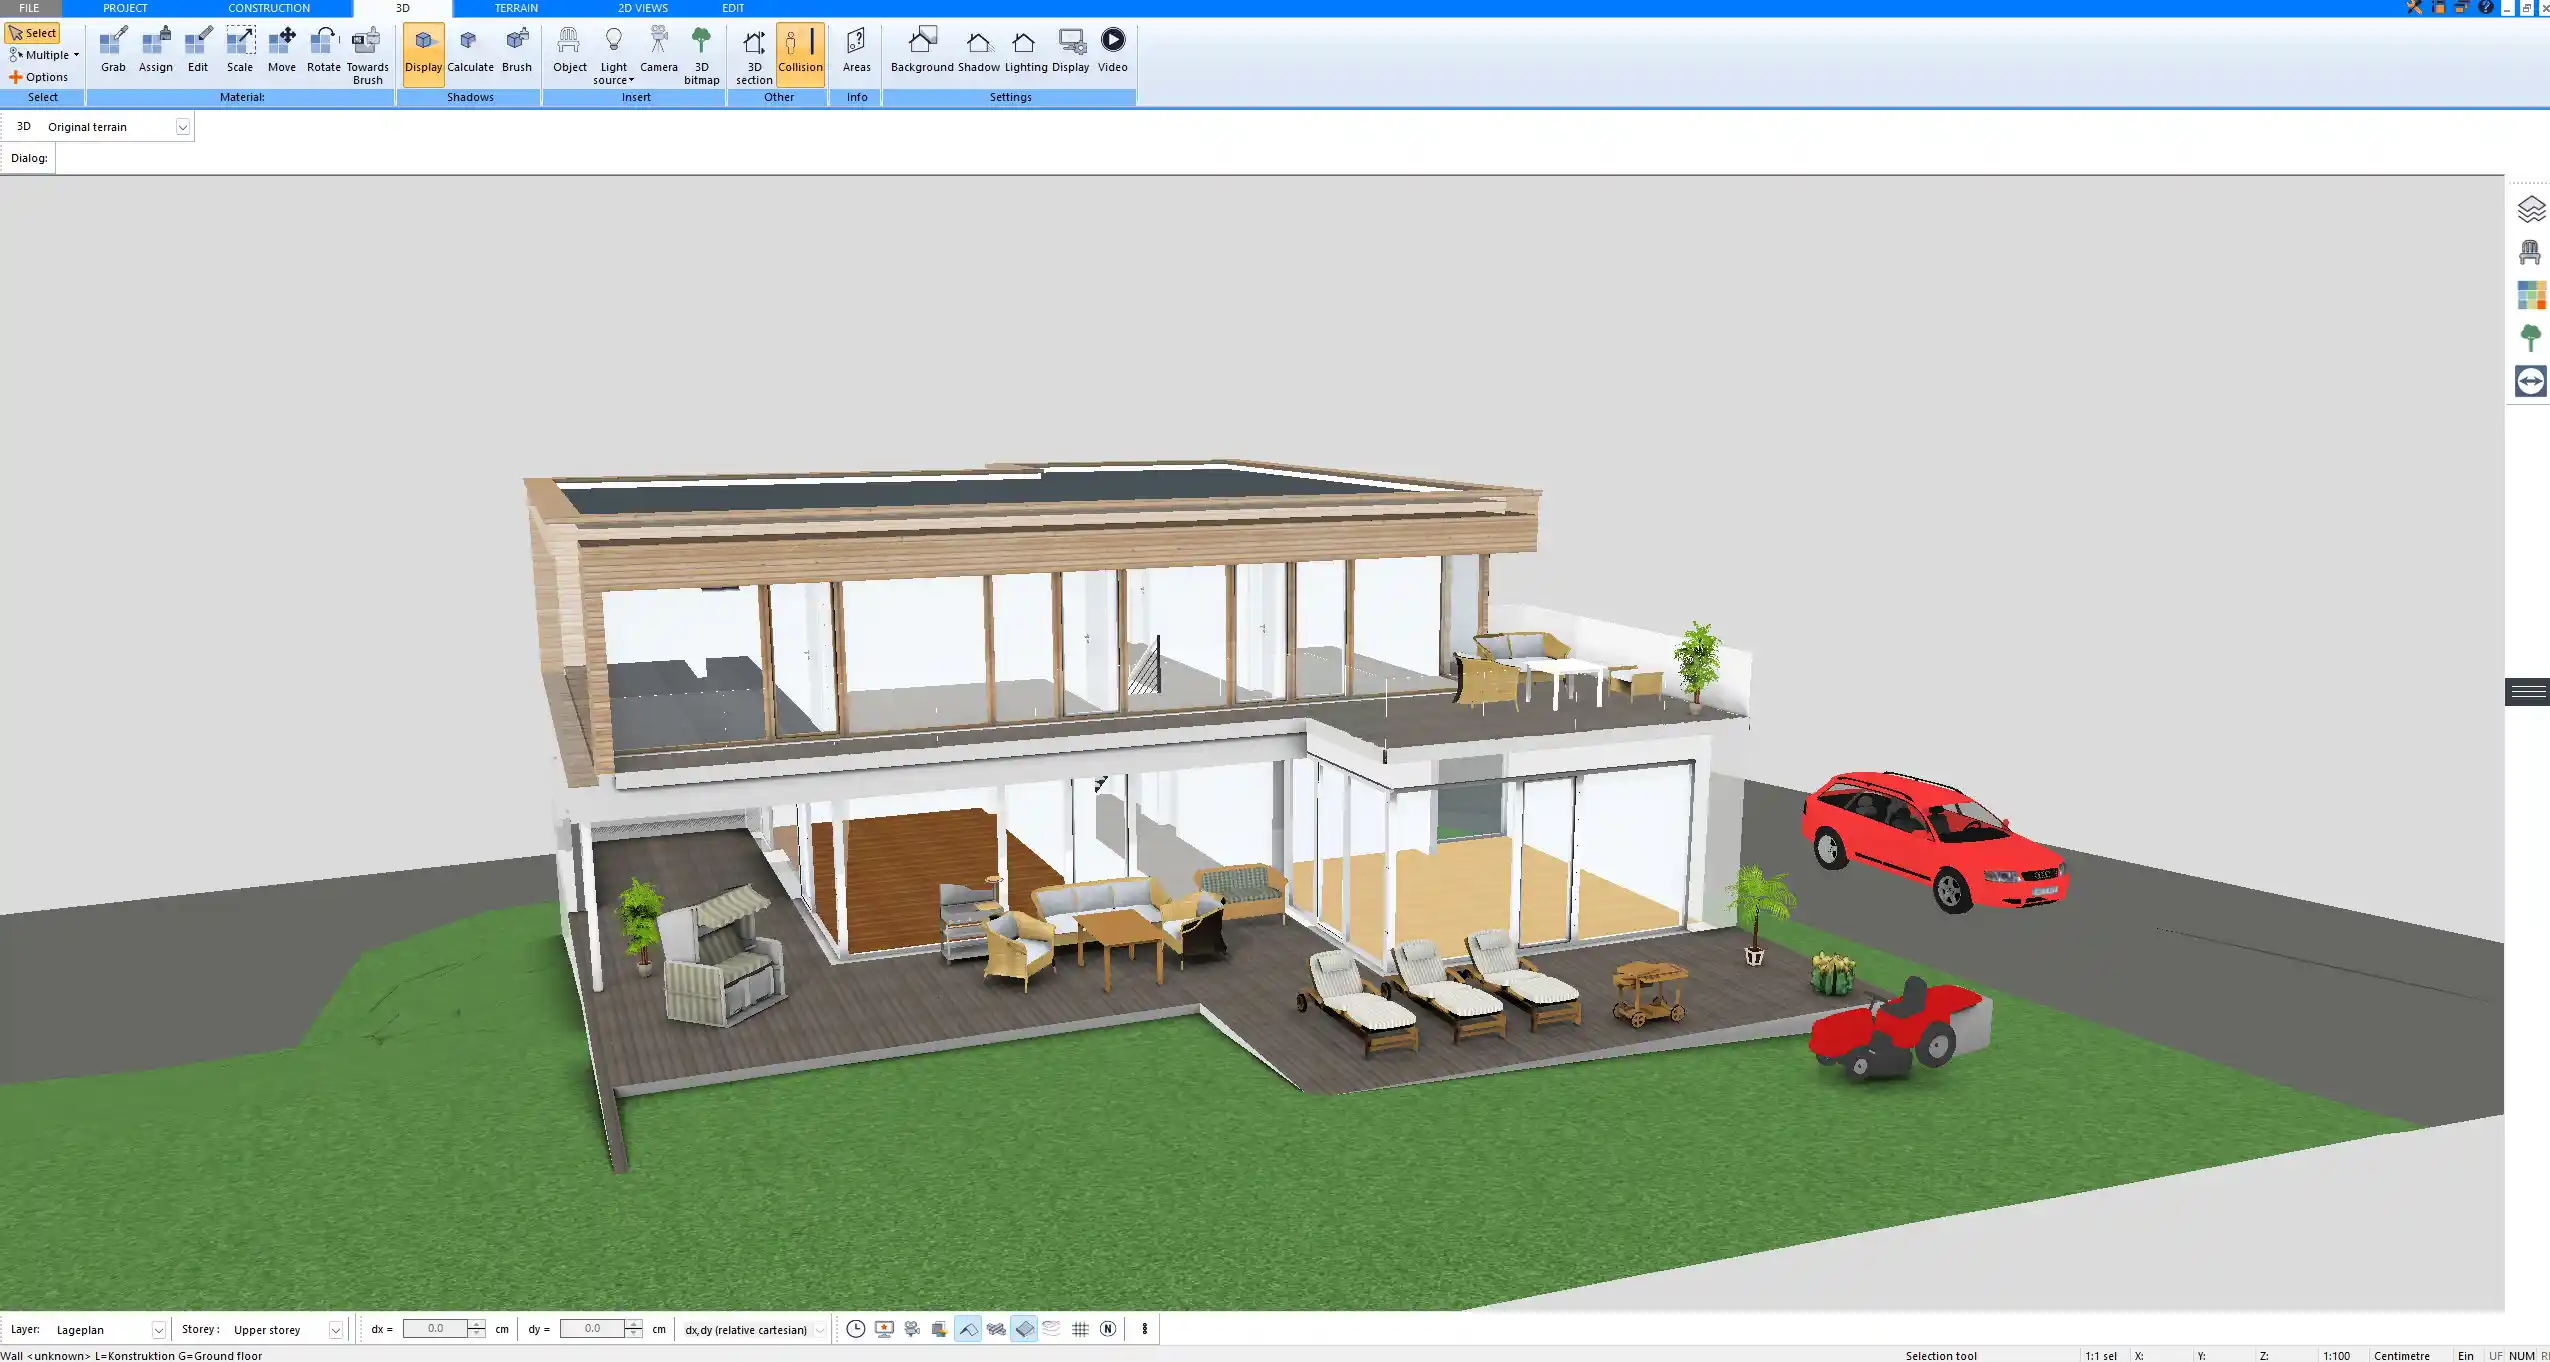Click the Options button in Select group
The width and height of the screenshot is (2550, 1362).
click(44, 76)
